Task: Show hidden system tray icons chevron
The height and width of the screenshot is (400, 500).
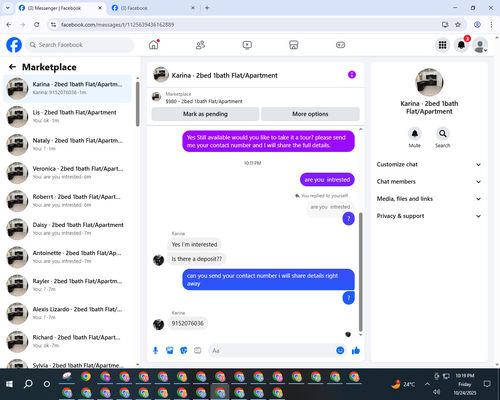Action: pyautogui.click(x=427, y=384)
